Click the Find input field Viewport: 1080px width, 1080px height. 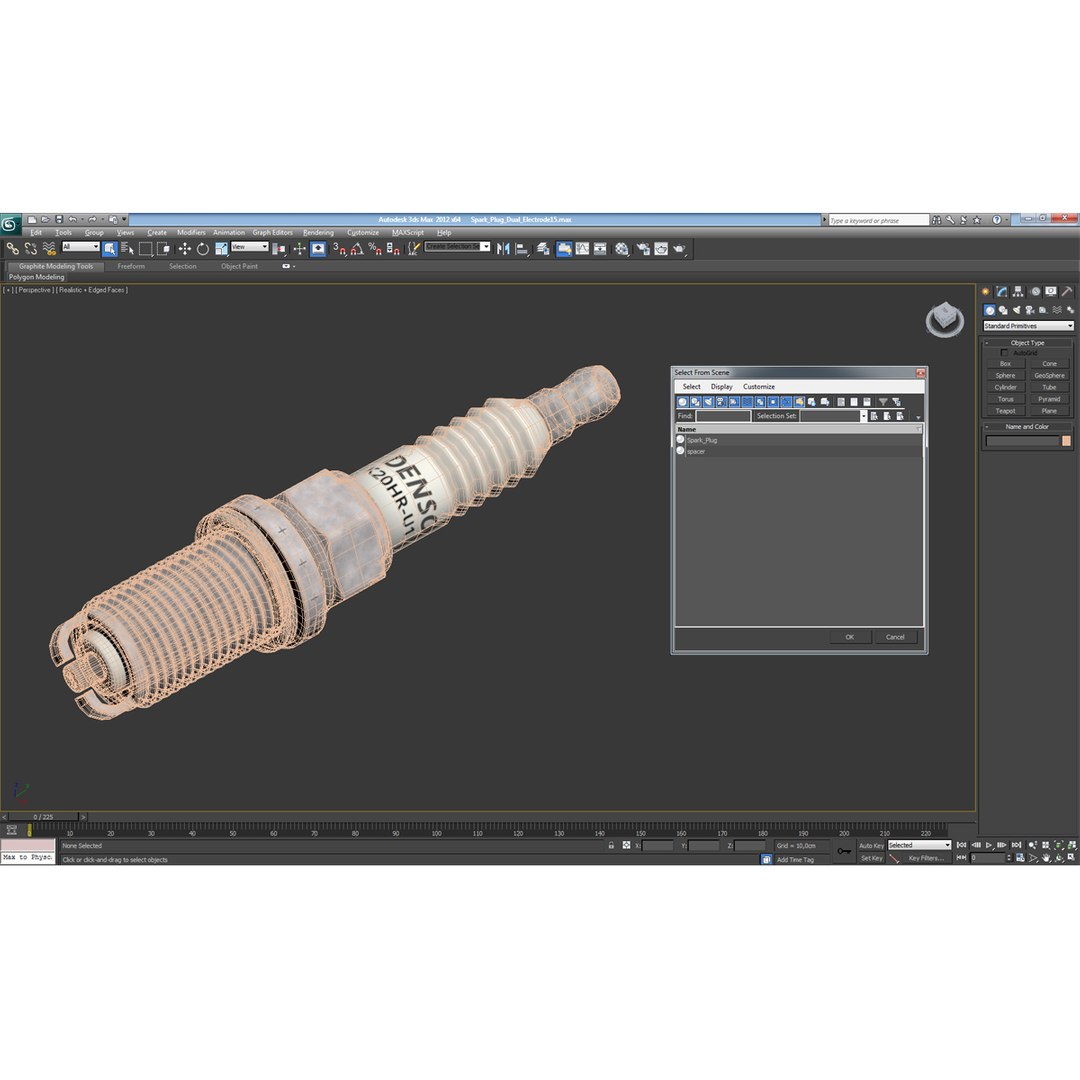pyautogui.click(x=723, y=416)
